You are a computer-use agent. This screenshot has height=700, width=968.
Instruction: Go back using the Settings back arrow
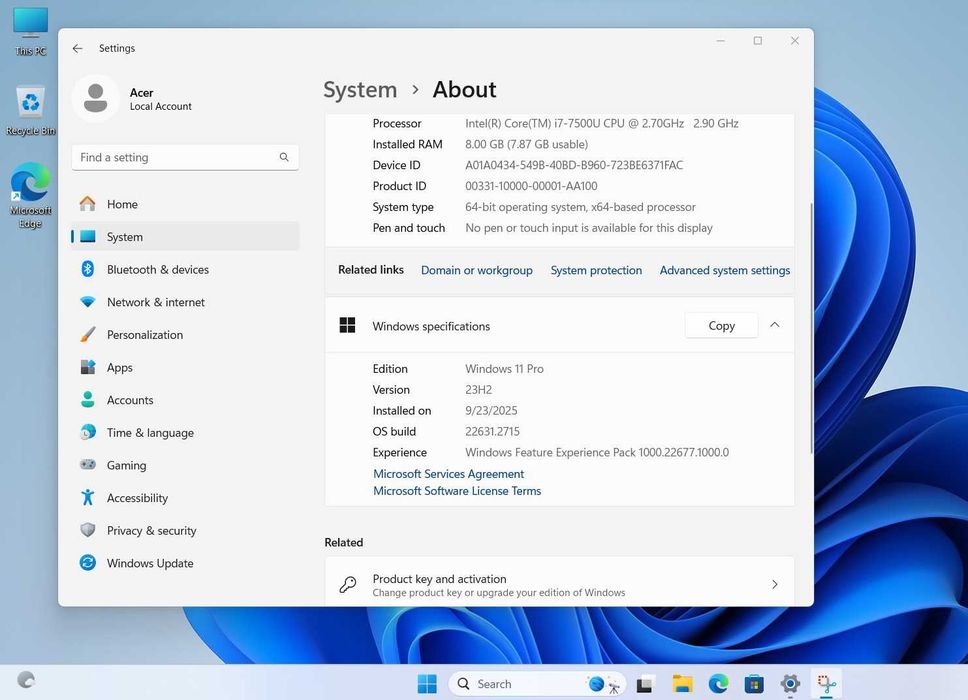pyautogui.click(x=77, y=48)
